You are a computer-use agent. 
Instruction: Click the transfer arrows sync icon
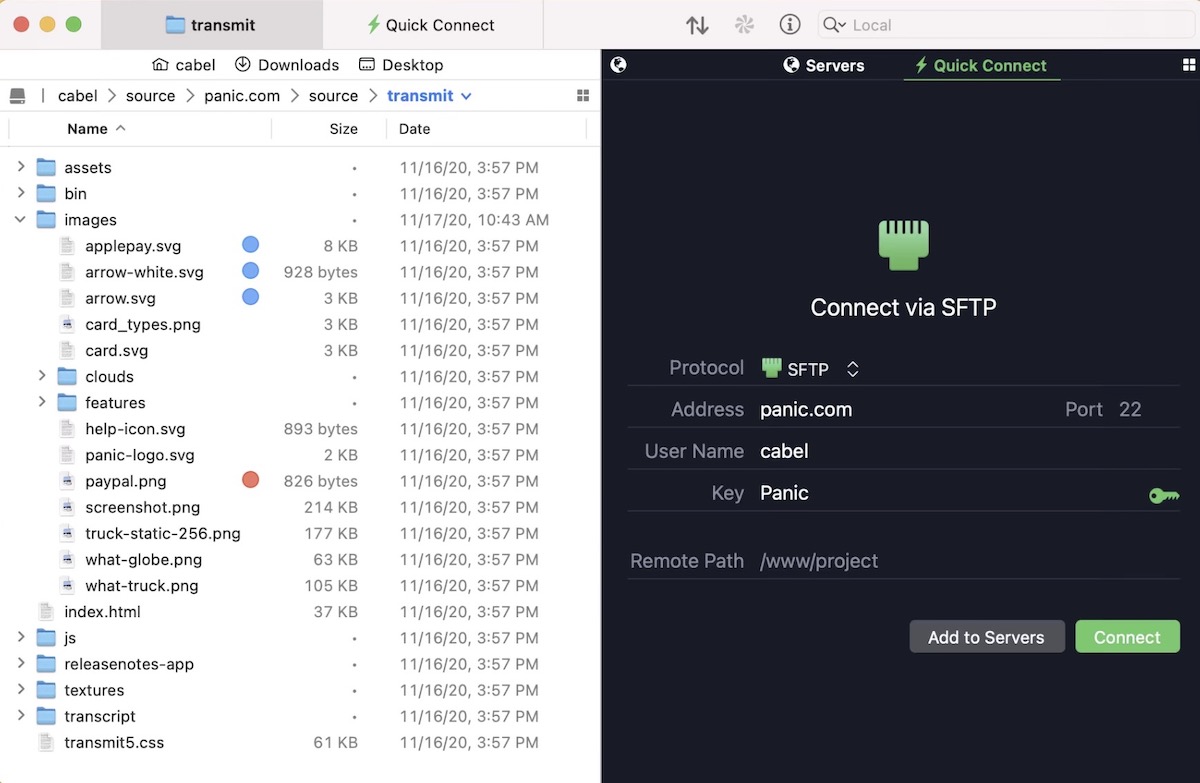tap(697, 25)
